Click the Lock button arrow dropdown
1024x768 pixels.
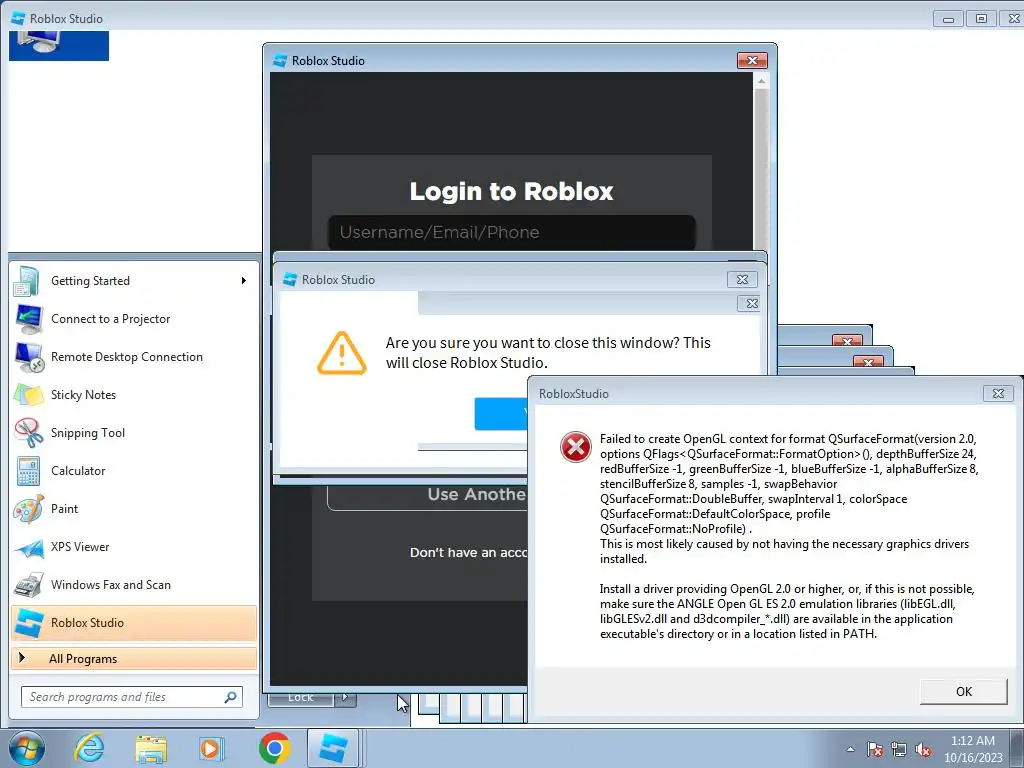point(345,697)
